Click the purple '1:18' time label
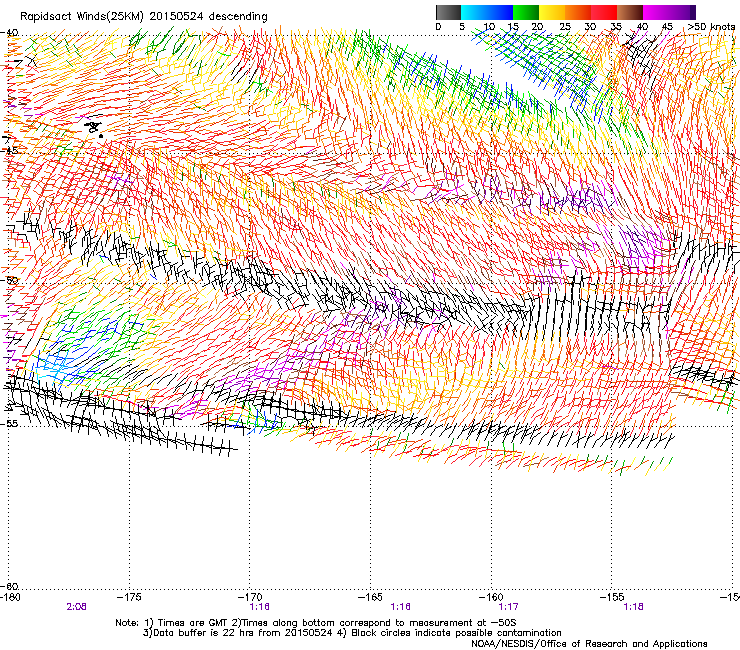 [633, 607]
